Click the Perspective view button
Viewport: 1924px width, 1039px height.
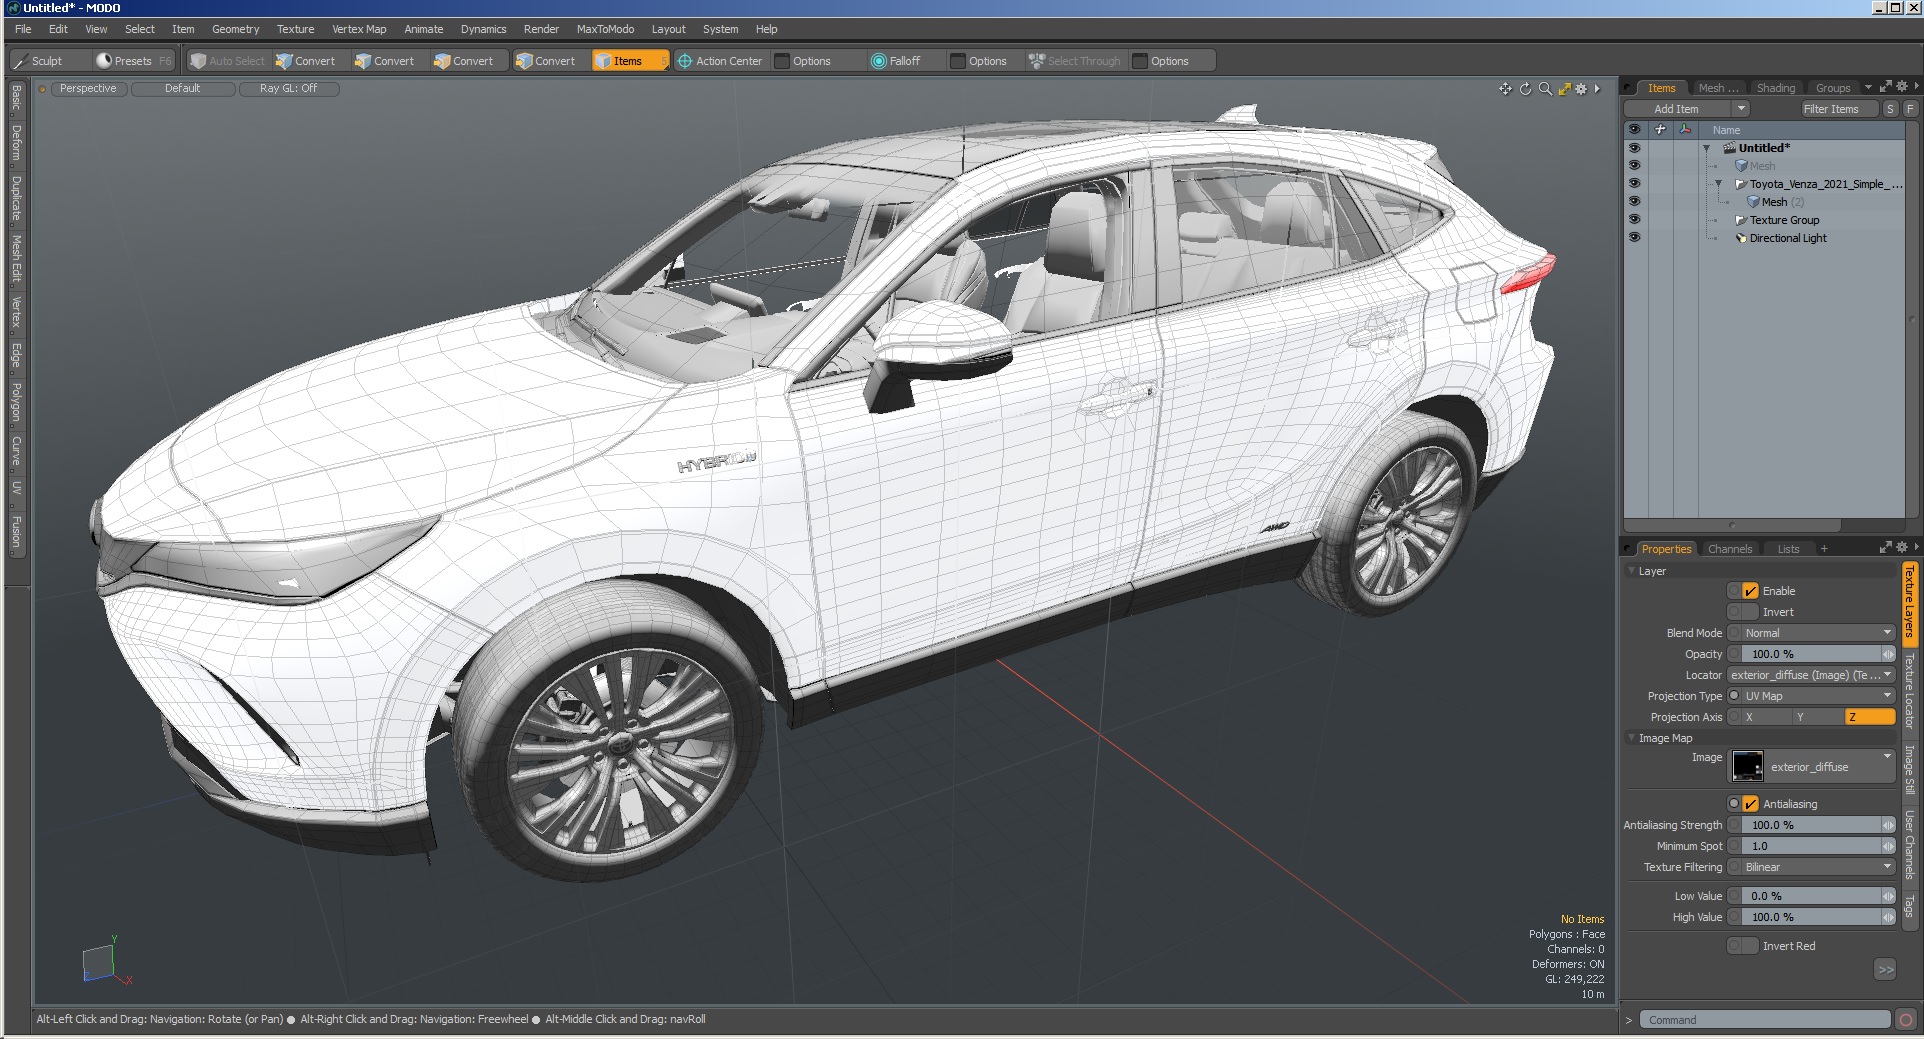coord(88,89)
